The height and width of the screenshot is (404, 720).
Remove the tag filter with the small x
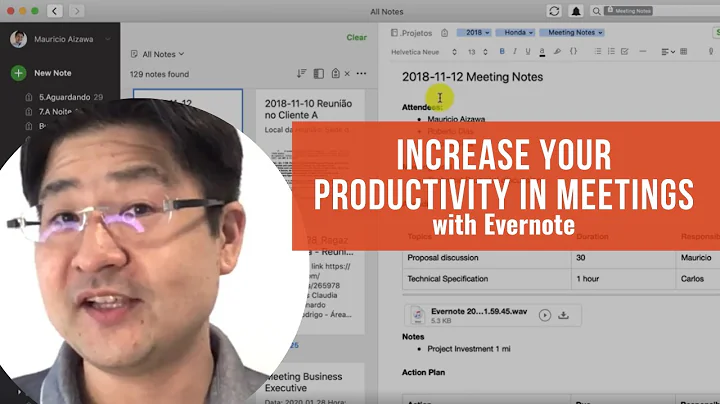(347, 73)
